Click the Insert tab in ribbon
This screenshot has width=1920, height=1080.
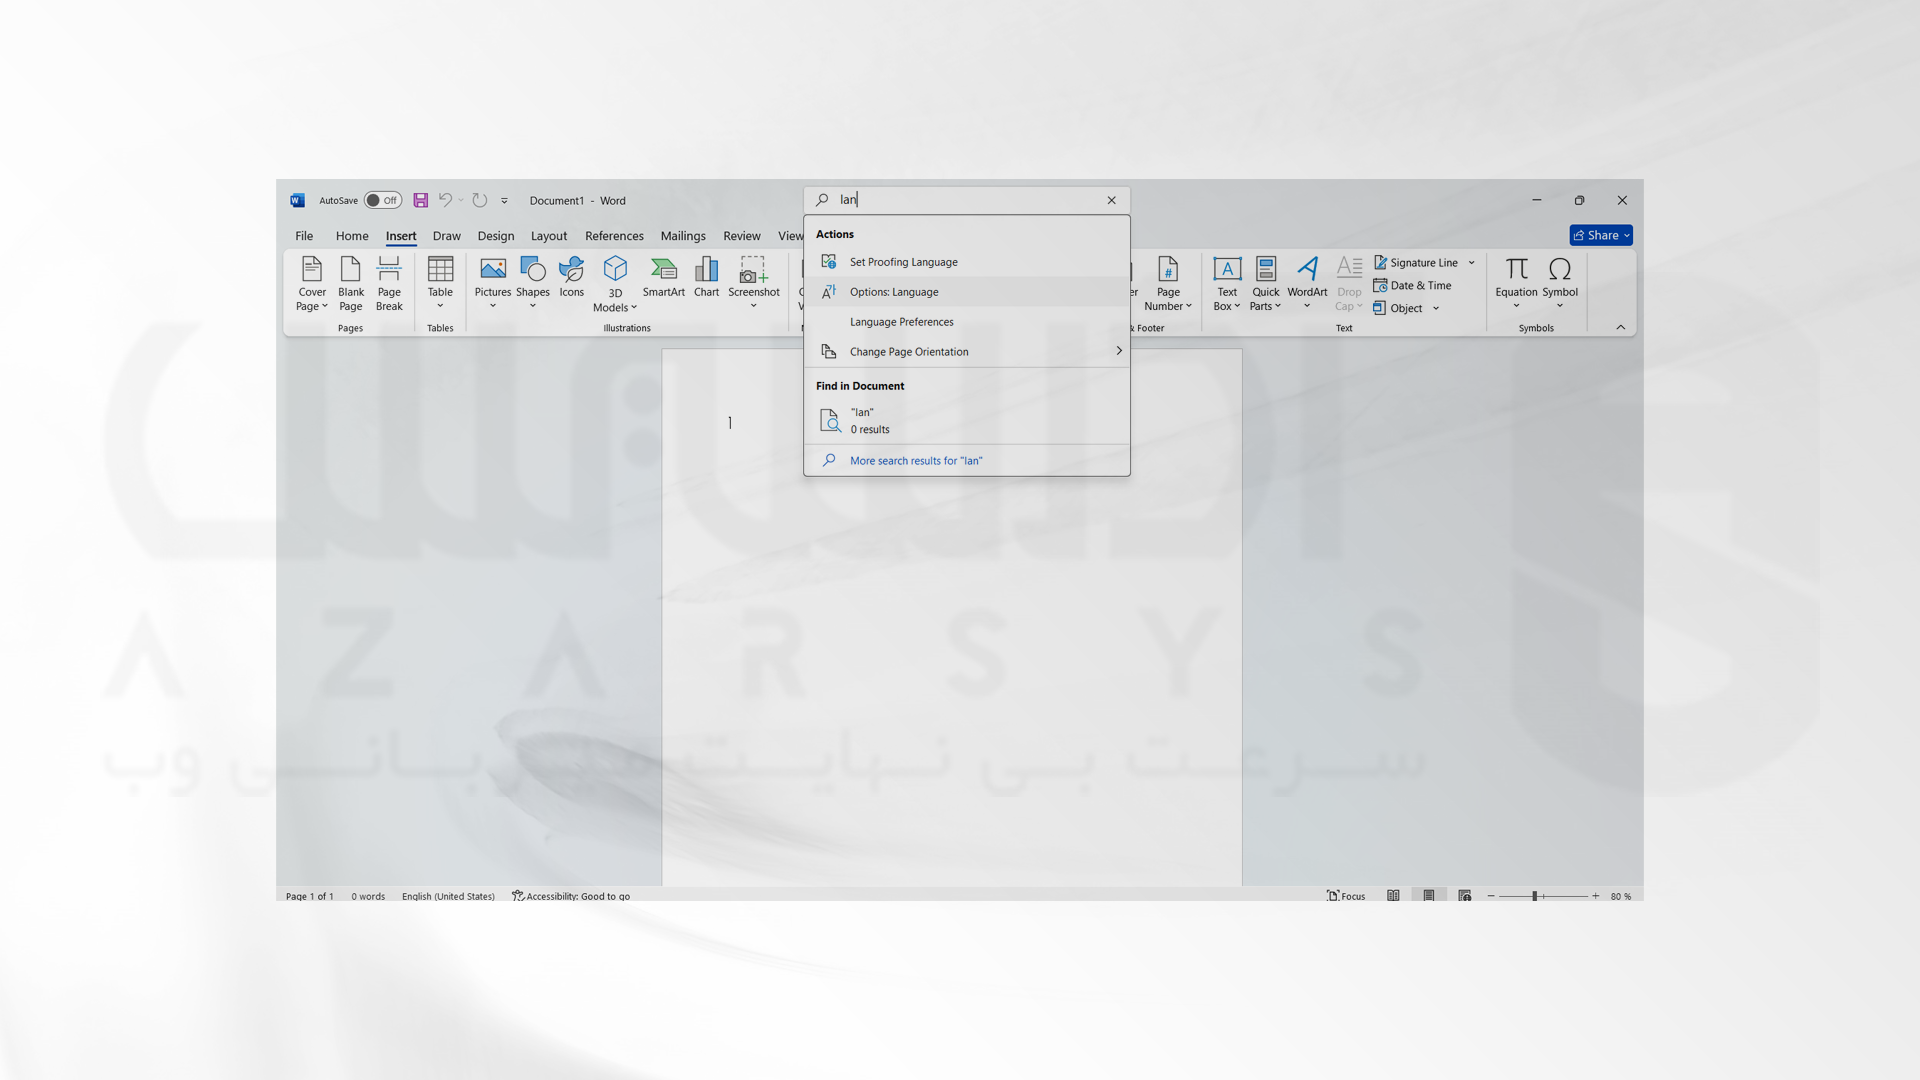click(x=401, y=235)
